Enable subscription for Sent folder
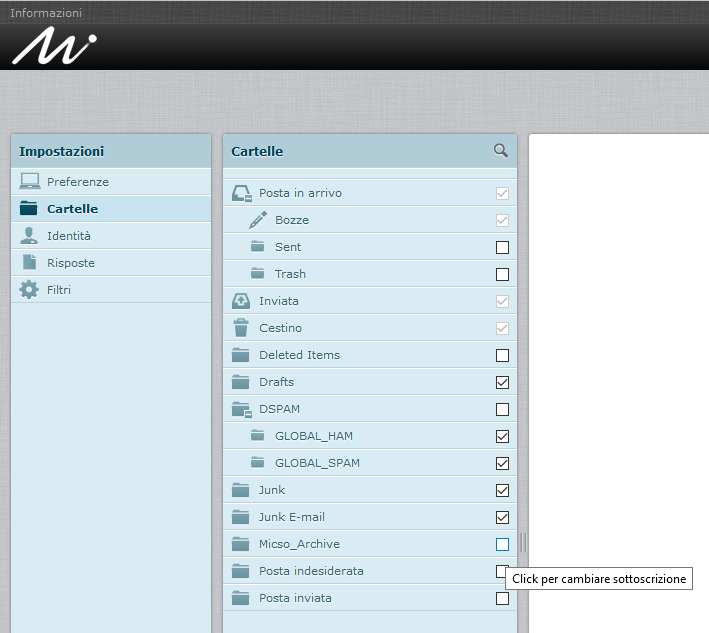 pyautogui.click(x=502, y=247)
